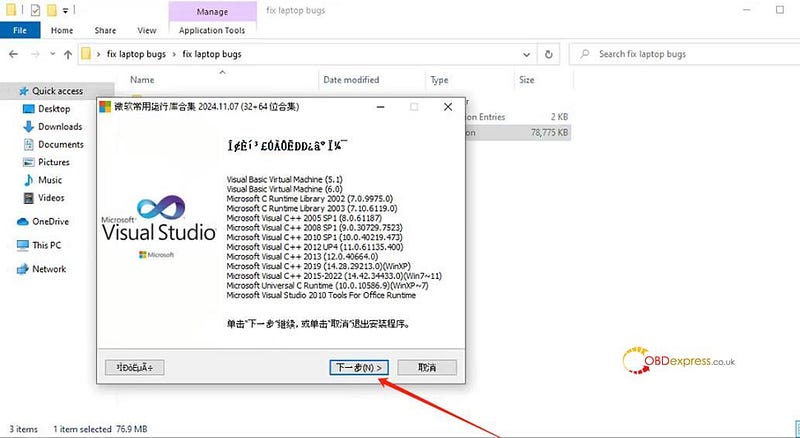Open Documents in the navigation pane
Viewport: 800px width, 438px height.
point(61,144)
